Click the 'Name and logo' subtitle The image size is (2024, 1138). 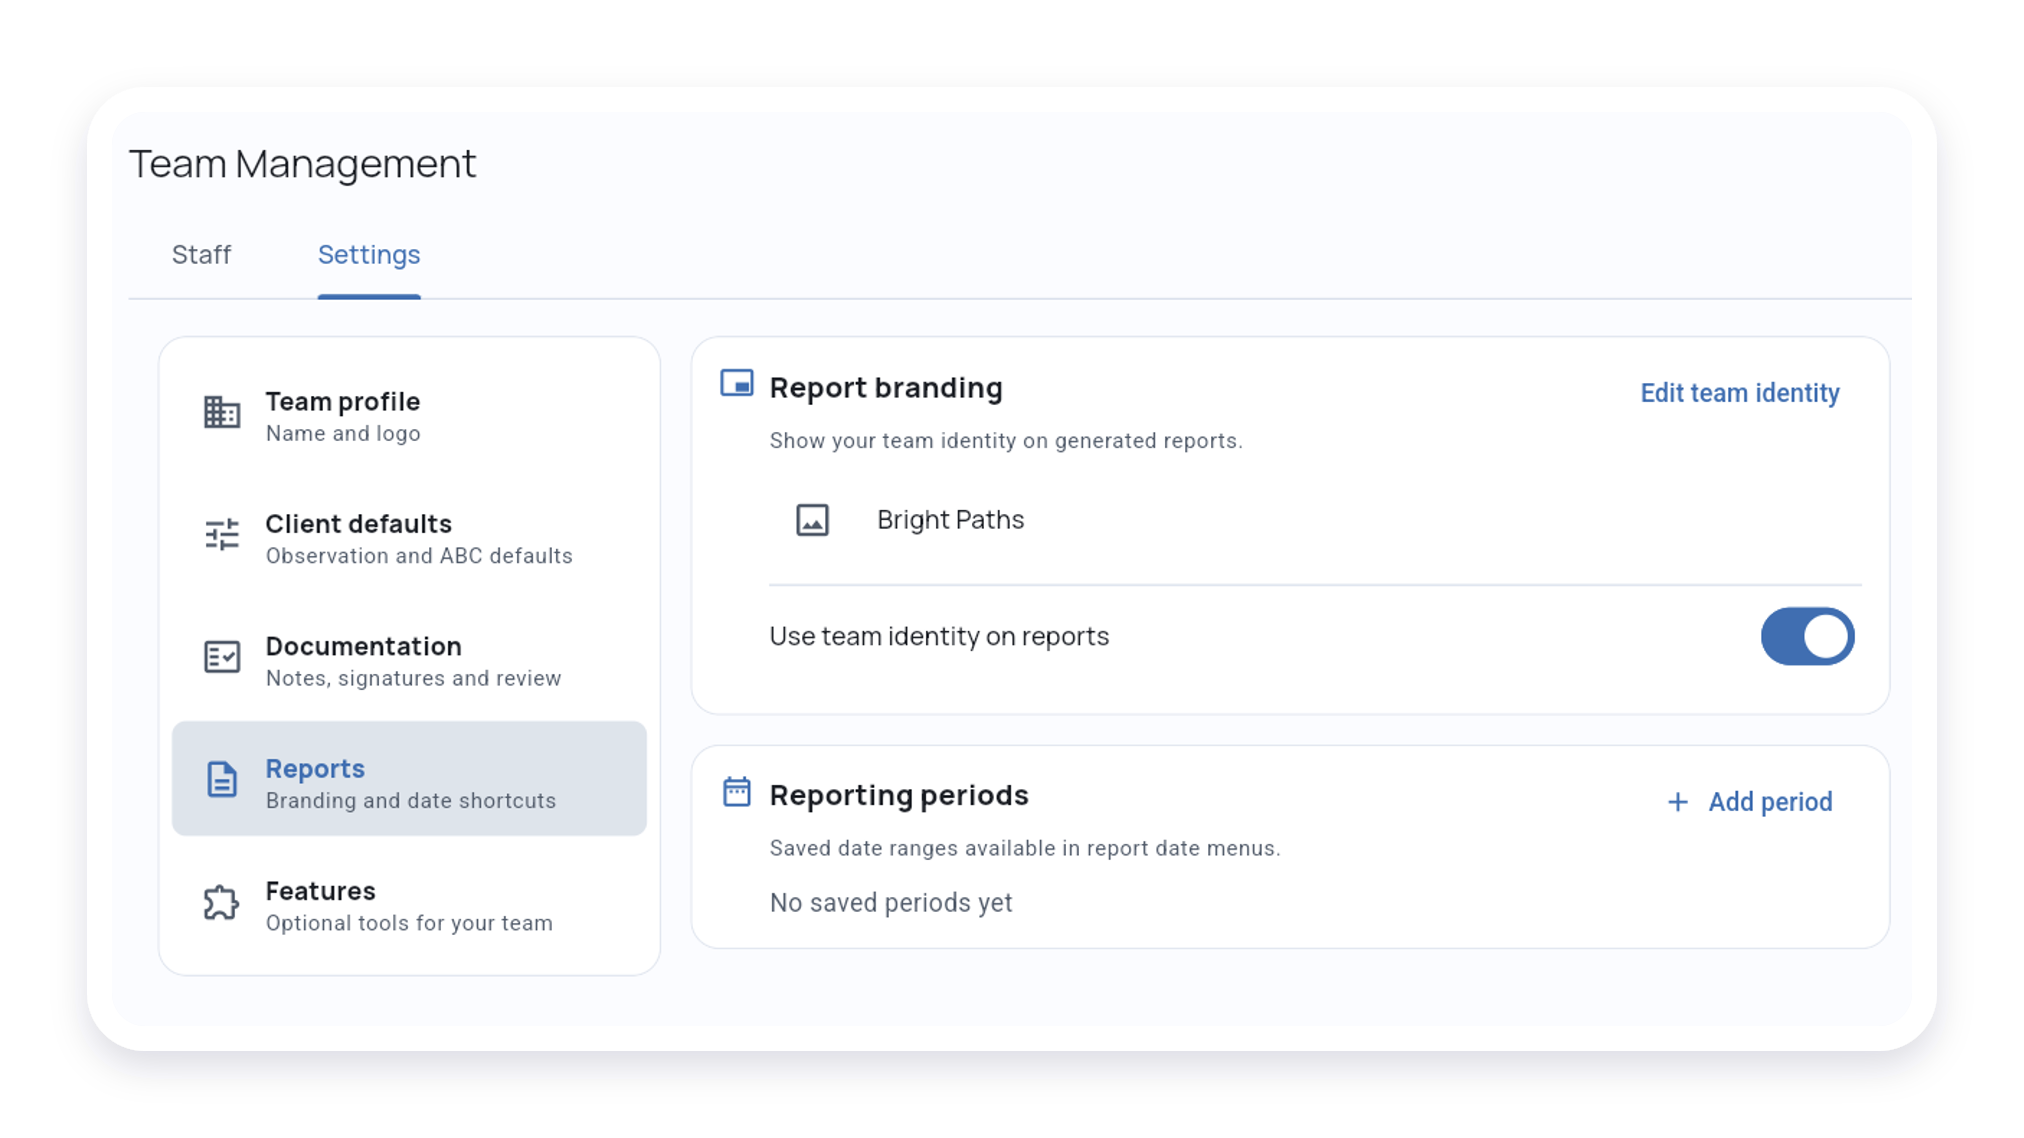pyautogui.click(x=343, y=434)
